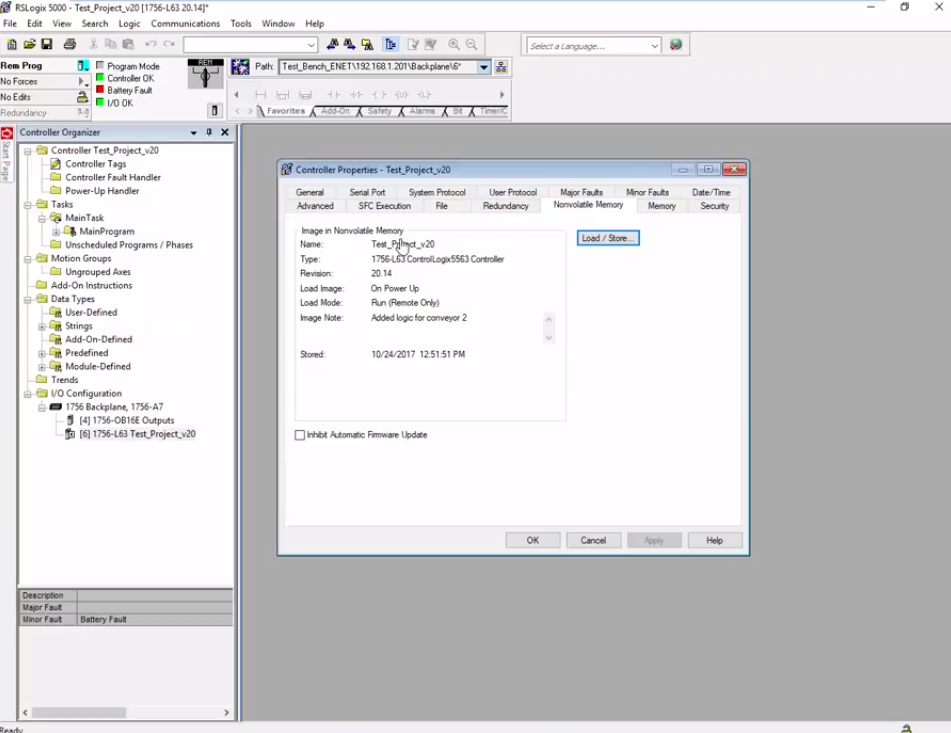
Task: Open the Select a Language dropdown
Action: click(655, 46)
